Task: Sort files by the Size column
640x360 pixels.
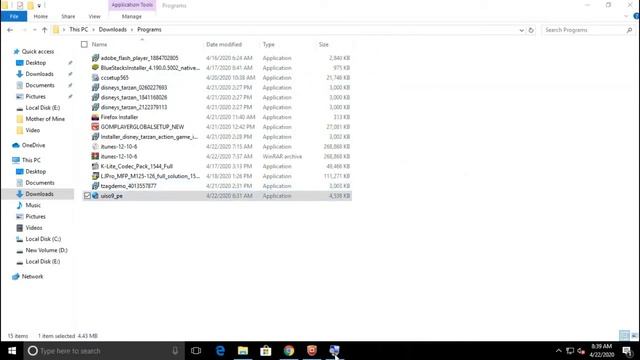Action: 323,44
